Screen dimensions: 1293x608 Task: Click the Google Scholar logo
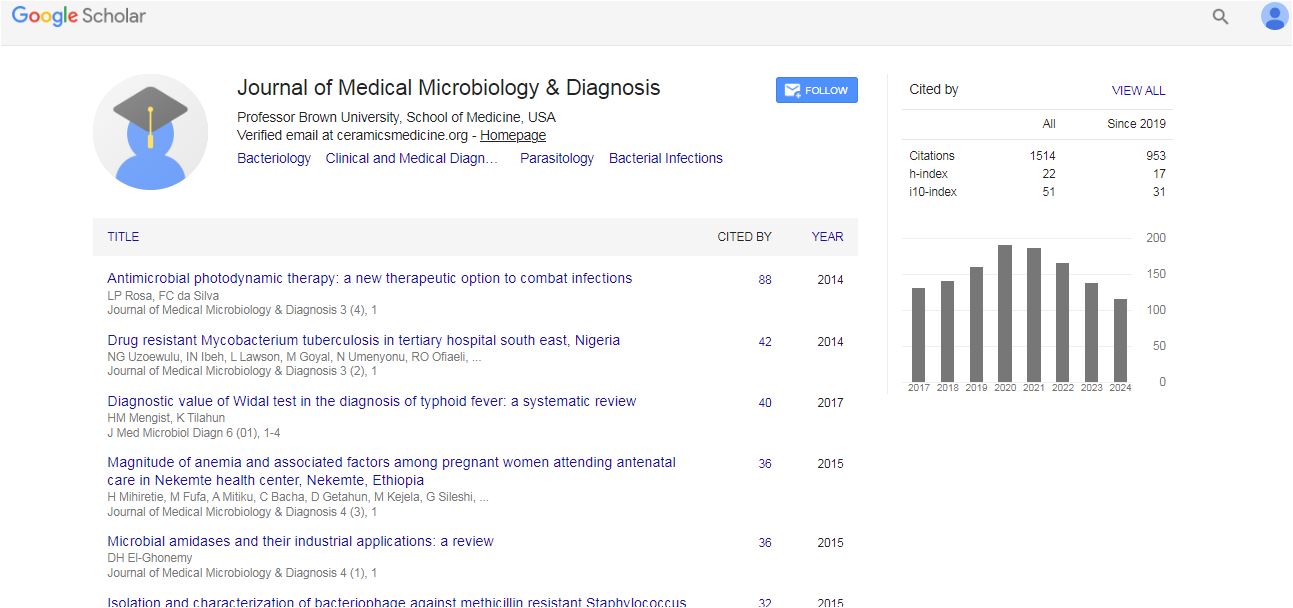click(79, 17)
